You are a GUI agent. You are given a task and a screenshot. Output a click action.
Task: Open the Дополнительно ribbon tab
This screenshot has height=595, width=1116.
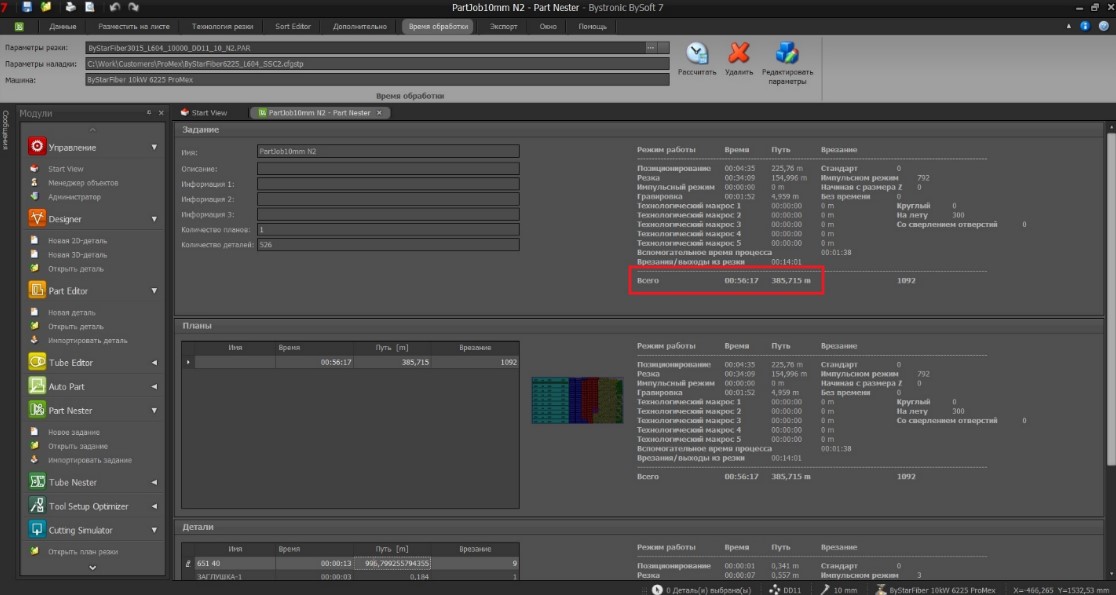(x=359, y=26)
